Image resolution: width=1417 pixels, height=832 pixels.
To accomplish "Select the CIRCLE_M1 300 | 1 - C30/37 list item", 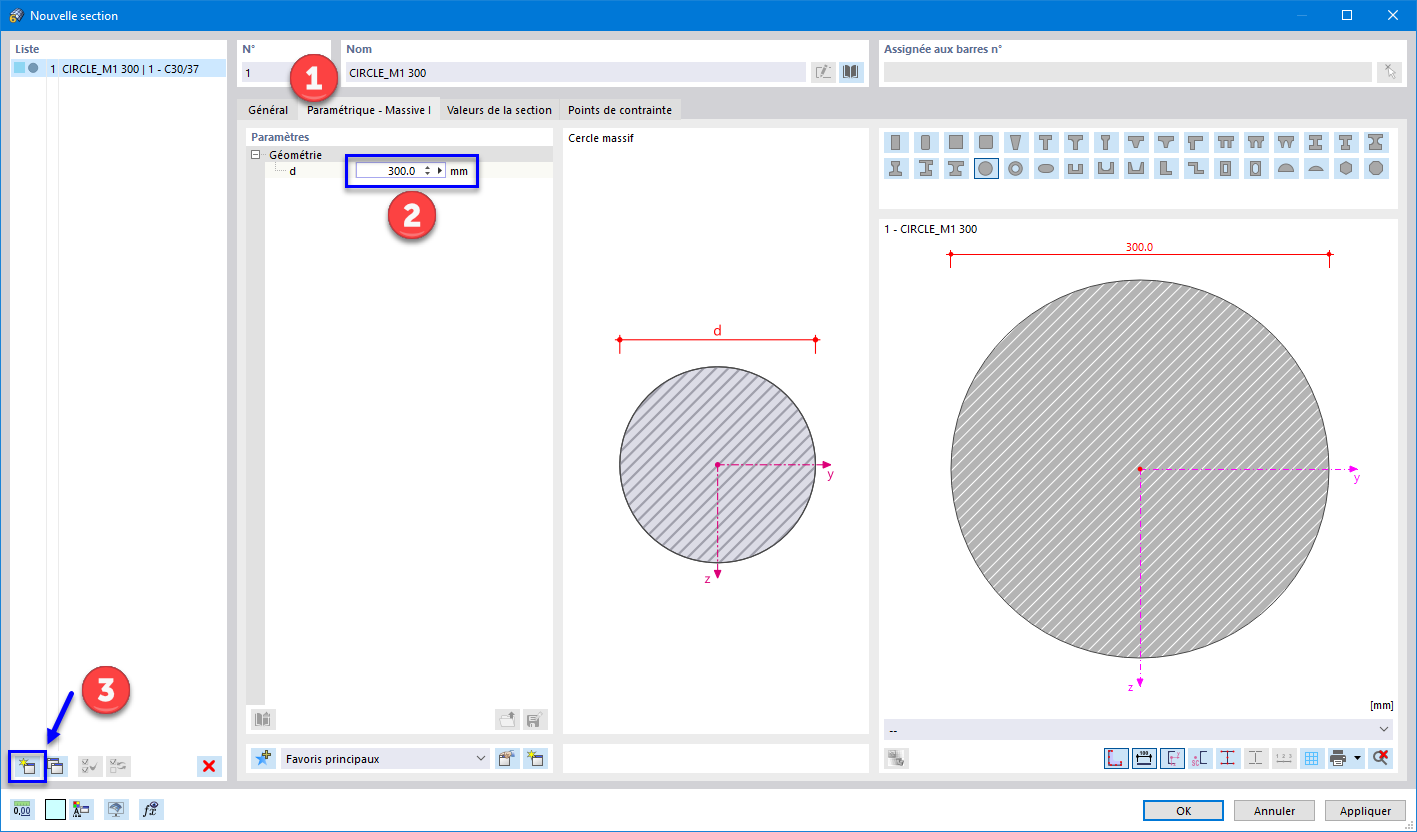I will point(119,69).
